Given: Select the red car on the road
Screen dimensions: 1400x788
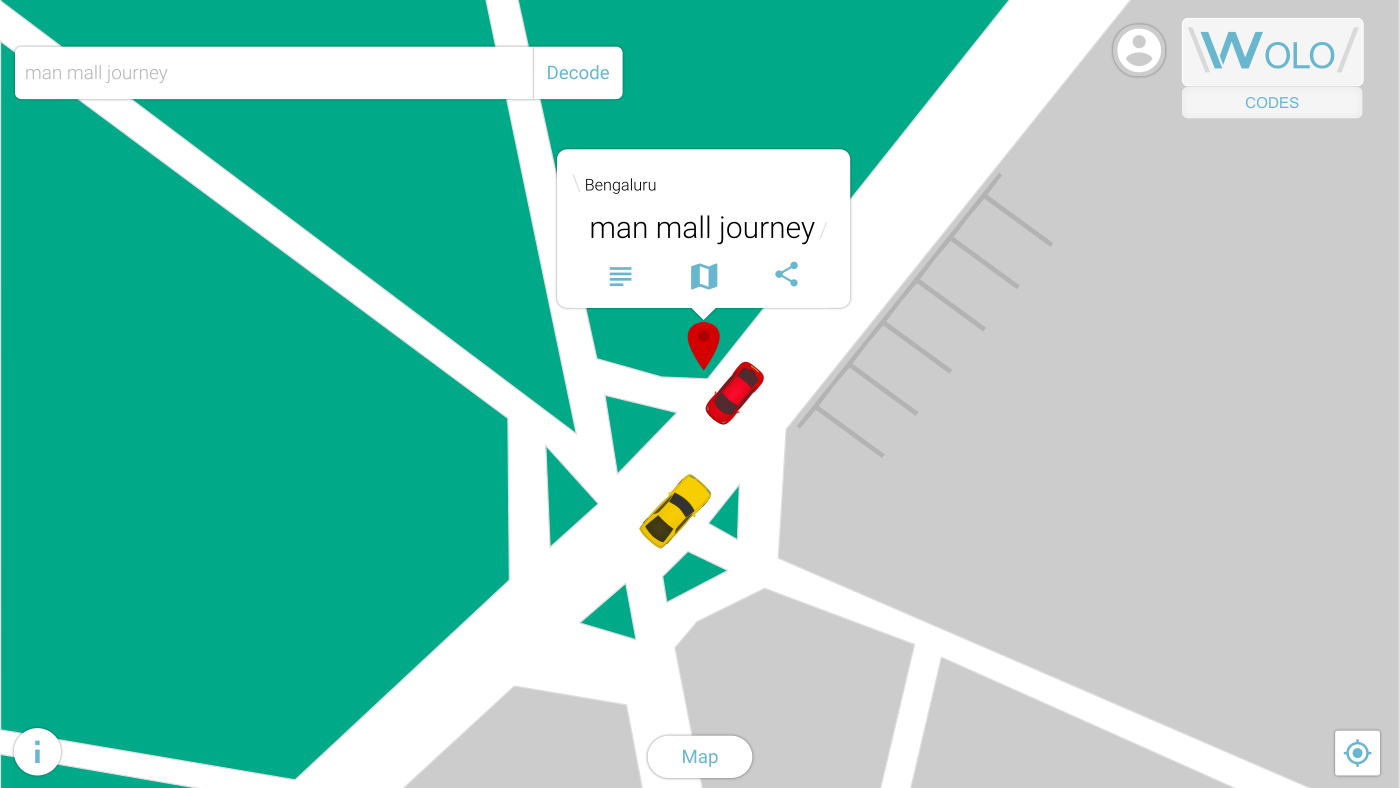Looking at the screenshot, I should [735, 393].
